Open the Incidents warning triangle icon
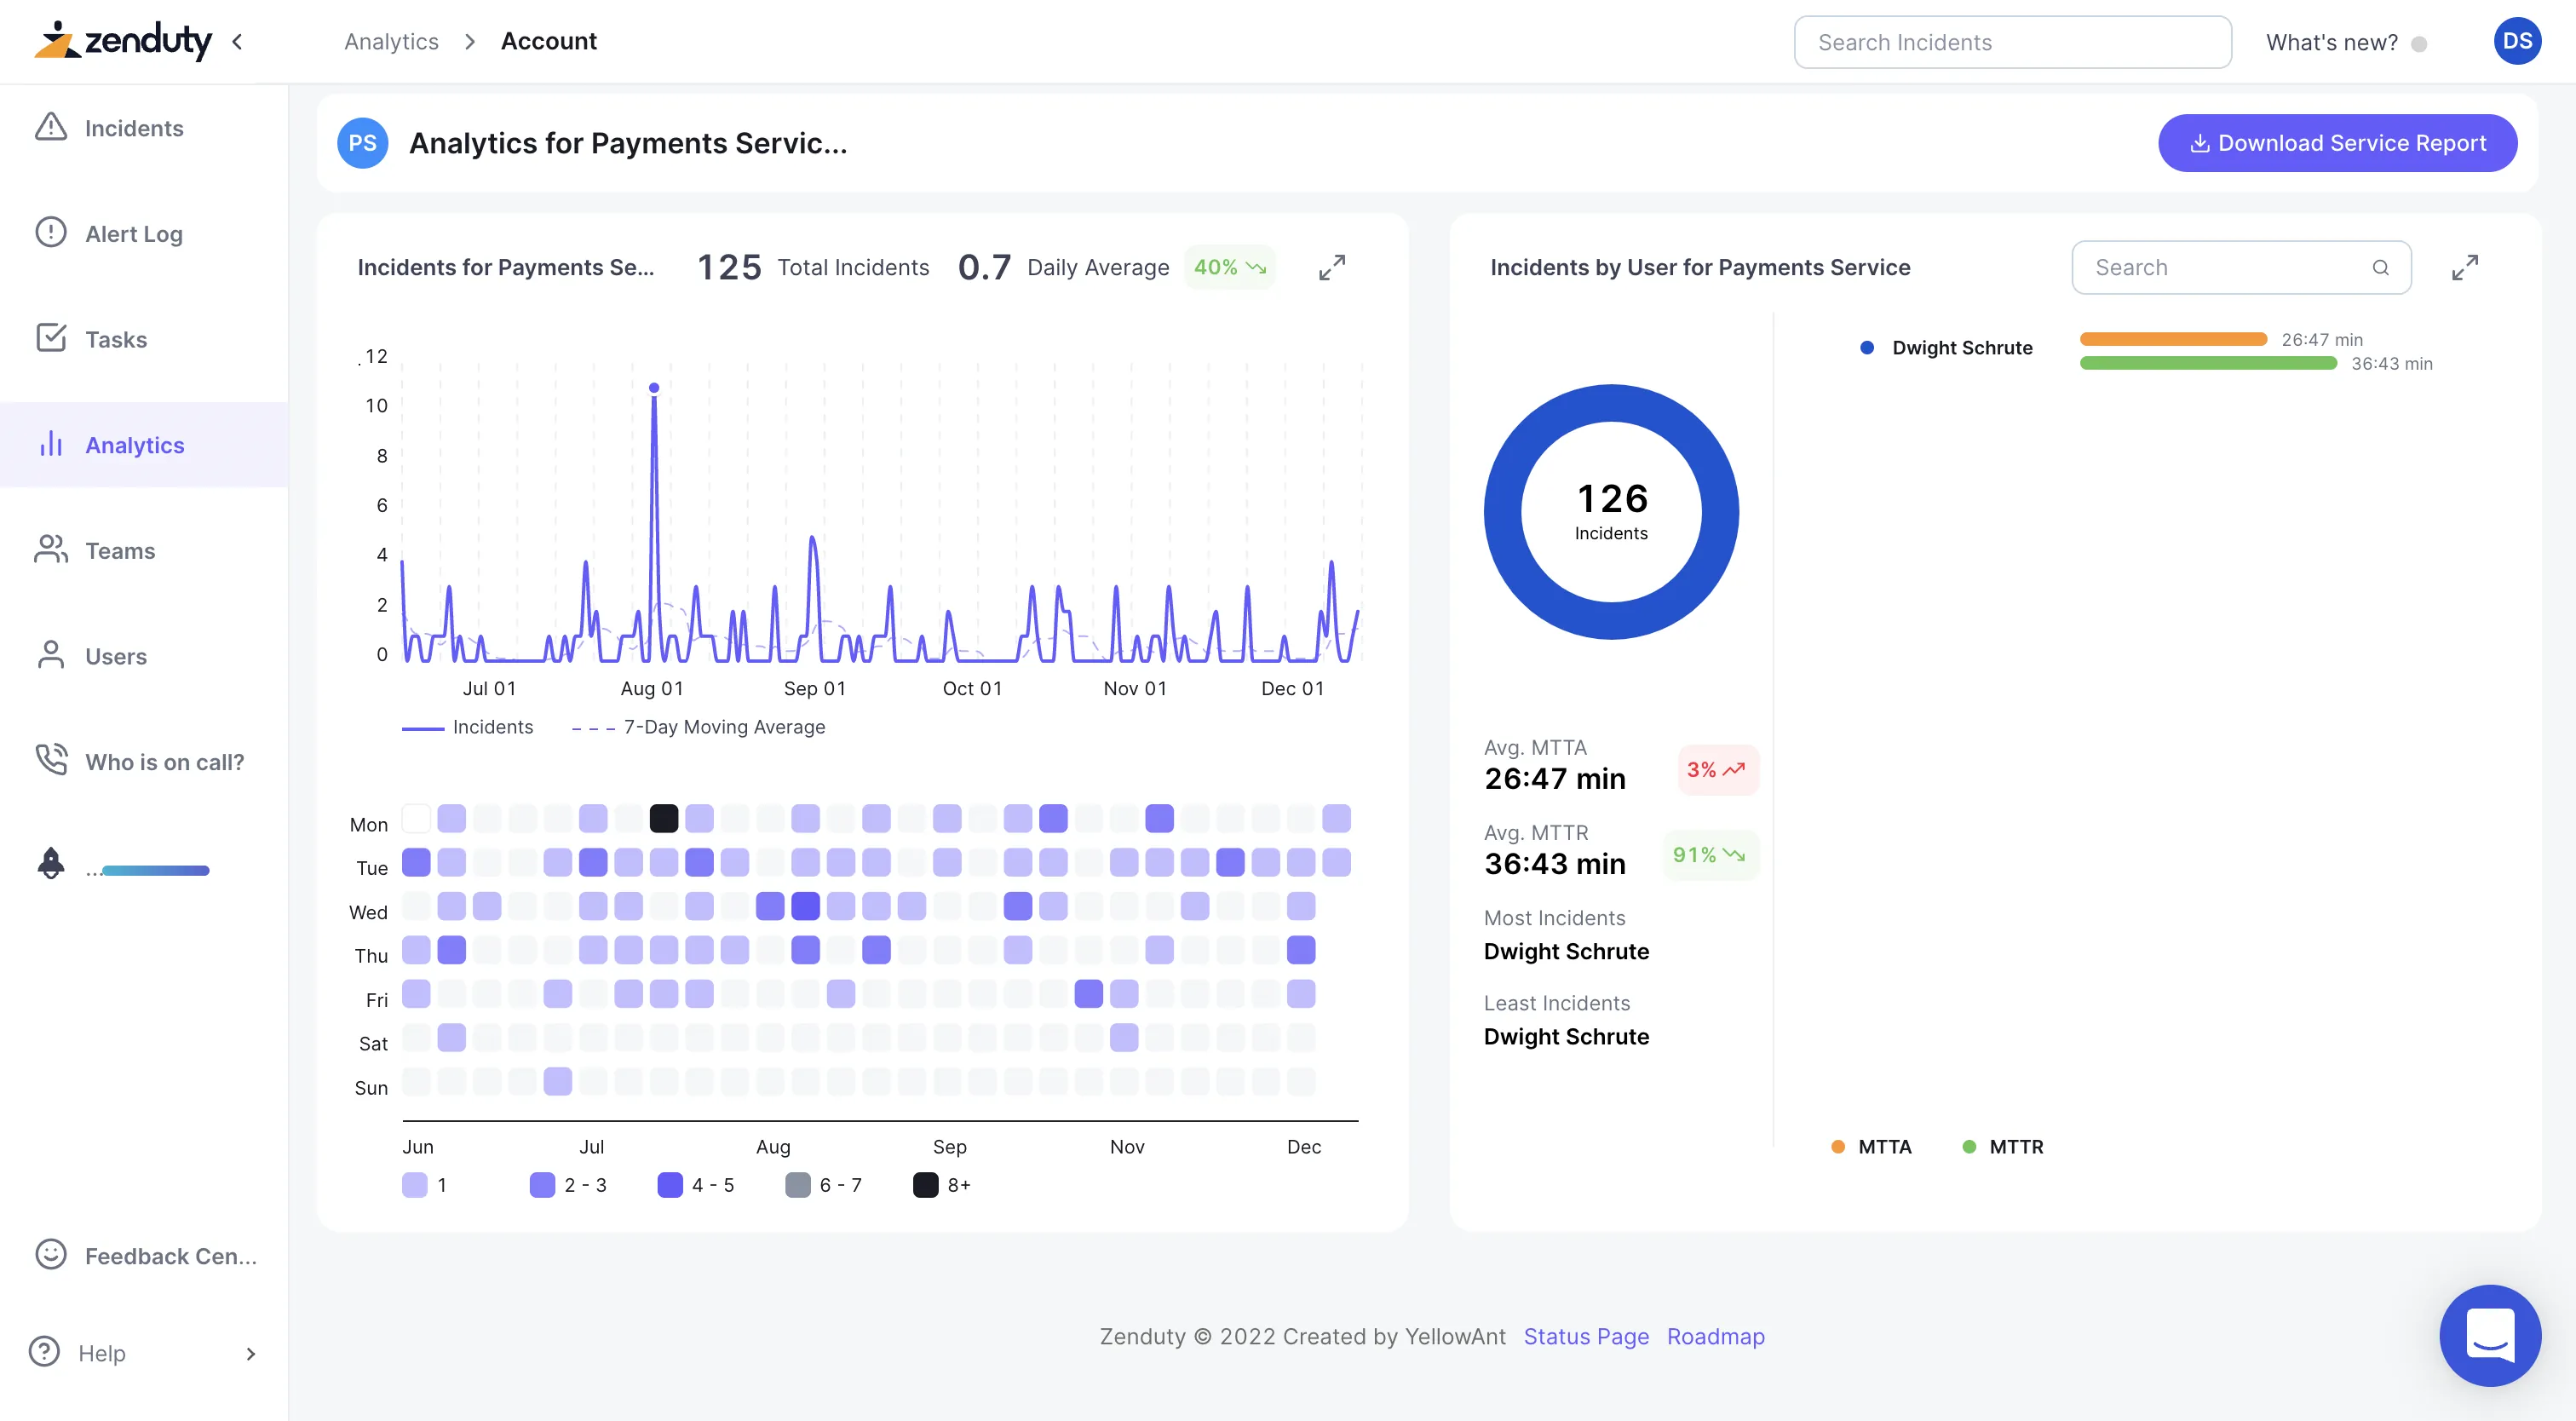This screenshot has width=2576, height=1421. point(51,127)
